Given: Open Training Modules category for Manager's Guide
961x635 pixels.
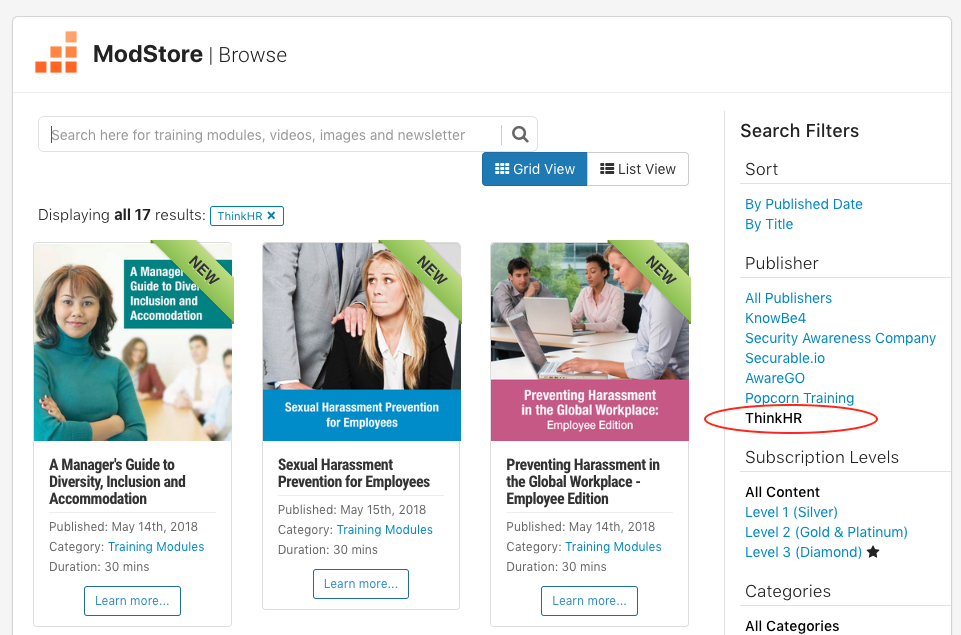Looking at the screenshot, I should (156, 547).
